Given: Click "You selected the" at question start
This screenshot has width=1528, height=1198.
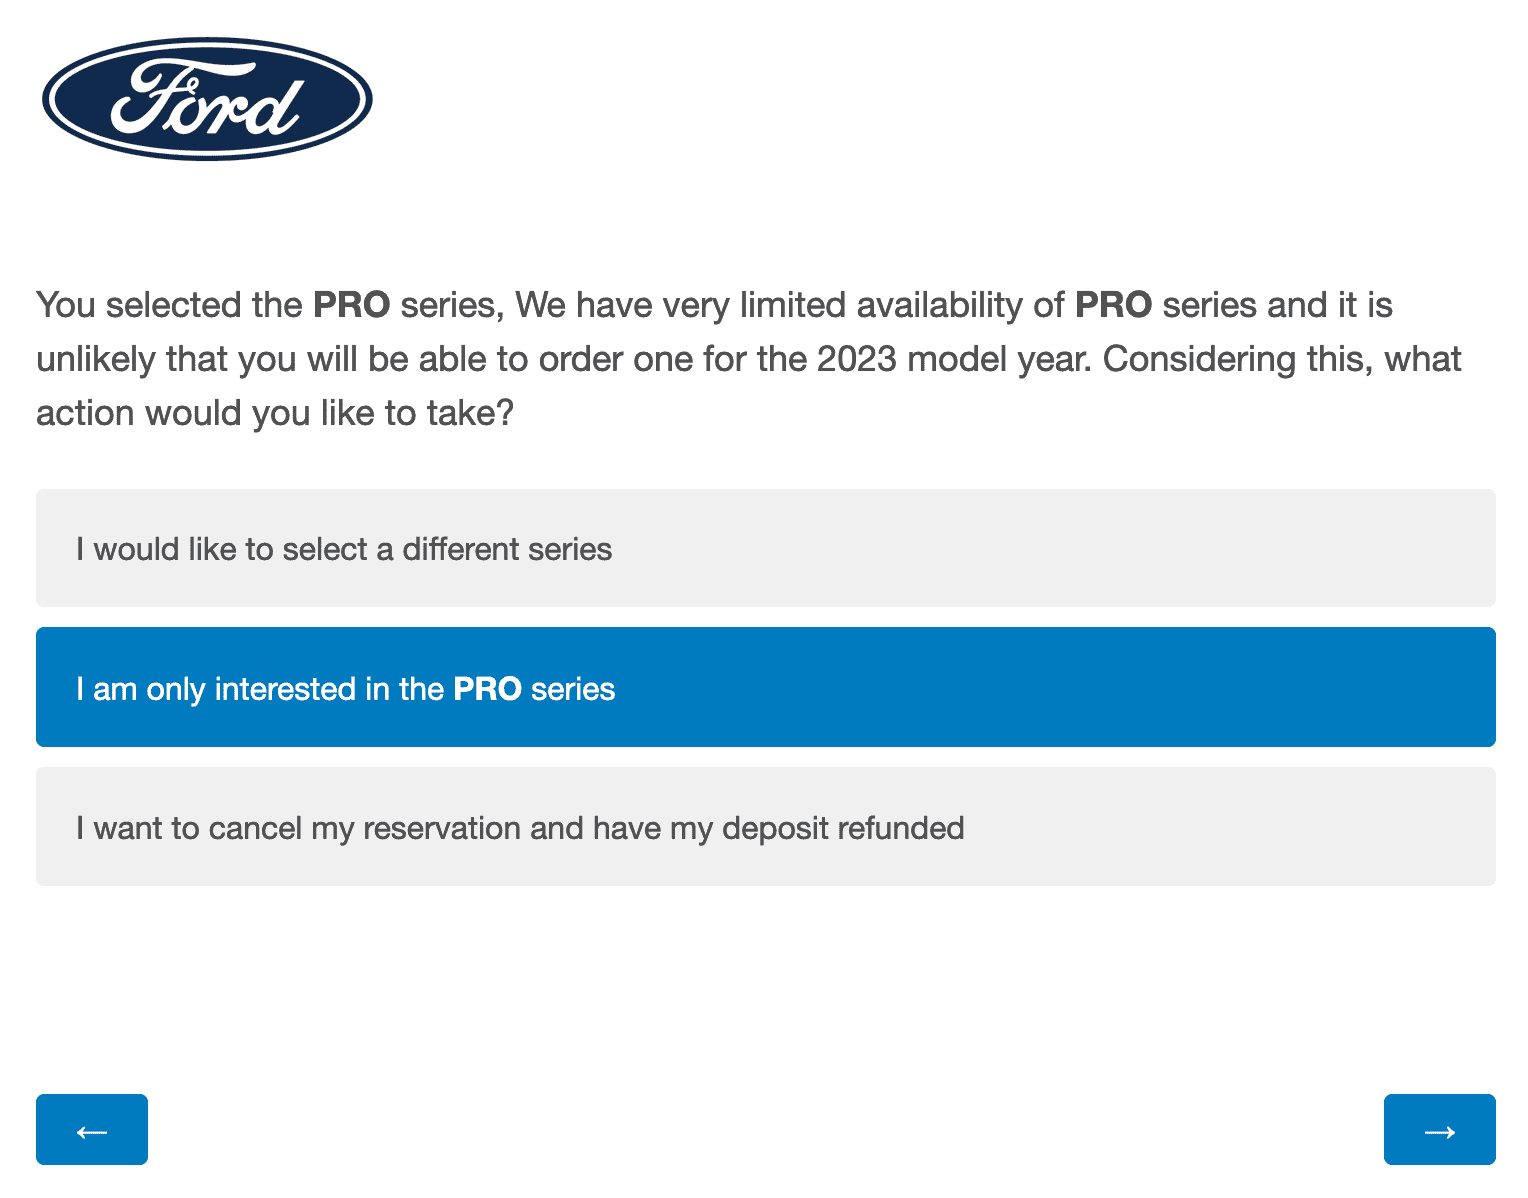Looking at the screenshot, I should click(169, 305).
